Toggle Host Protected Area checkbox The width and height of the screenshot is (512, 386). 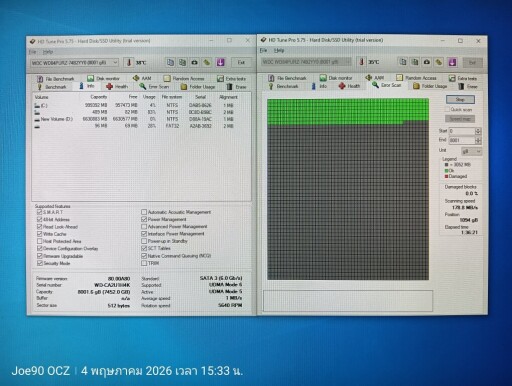click(39, 241)
